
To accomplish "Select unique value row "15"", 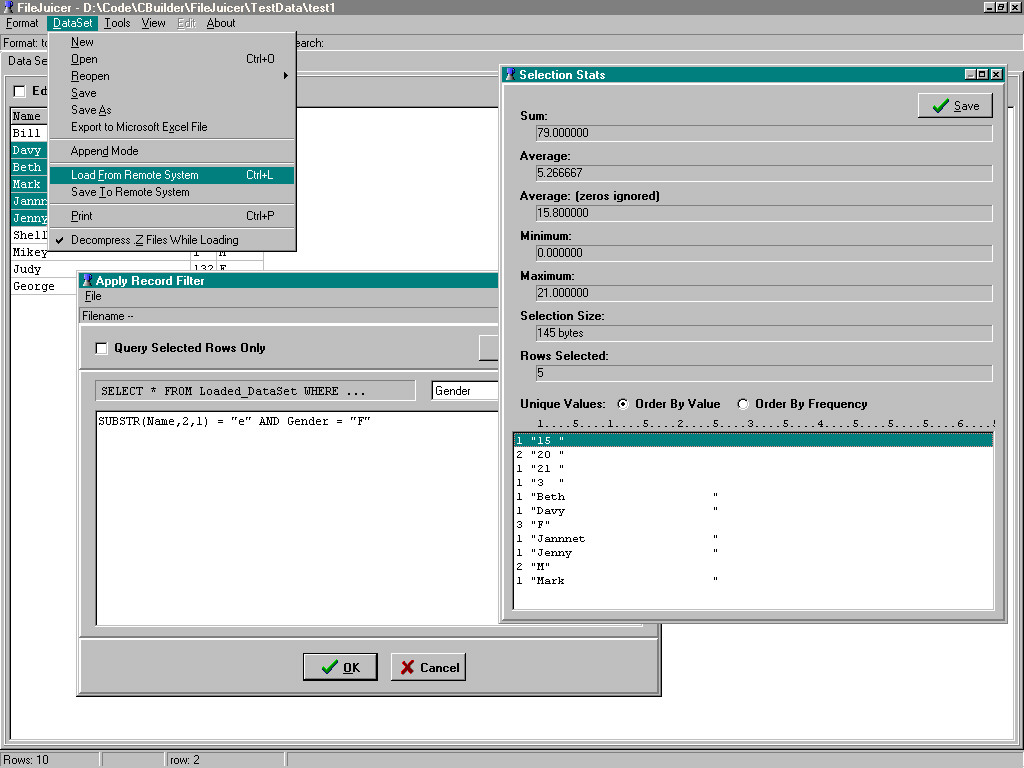I will point(754,440).
